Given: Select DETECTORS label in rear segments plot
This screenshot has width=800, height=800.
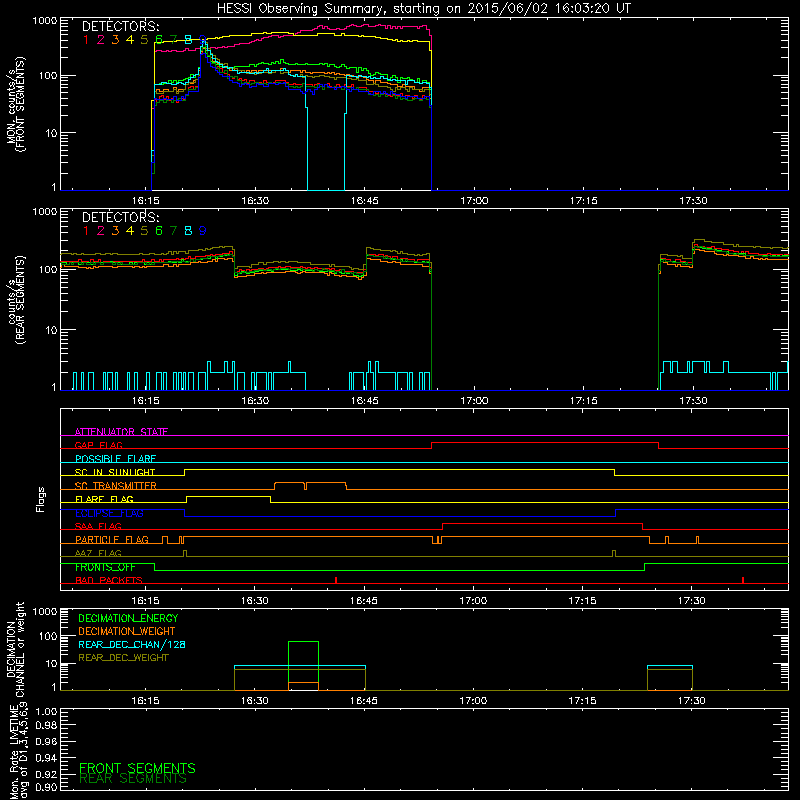Looking at the screenshot, I should (x=120, y=217).
